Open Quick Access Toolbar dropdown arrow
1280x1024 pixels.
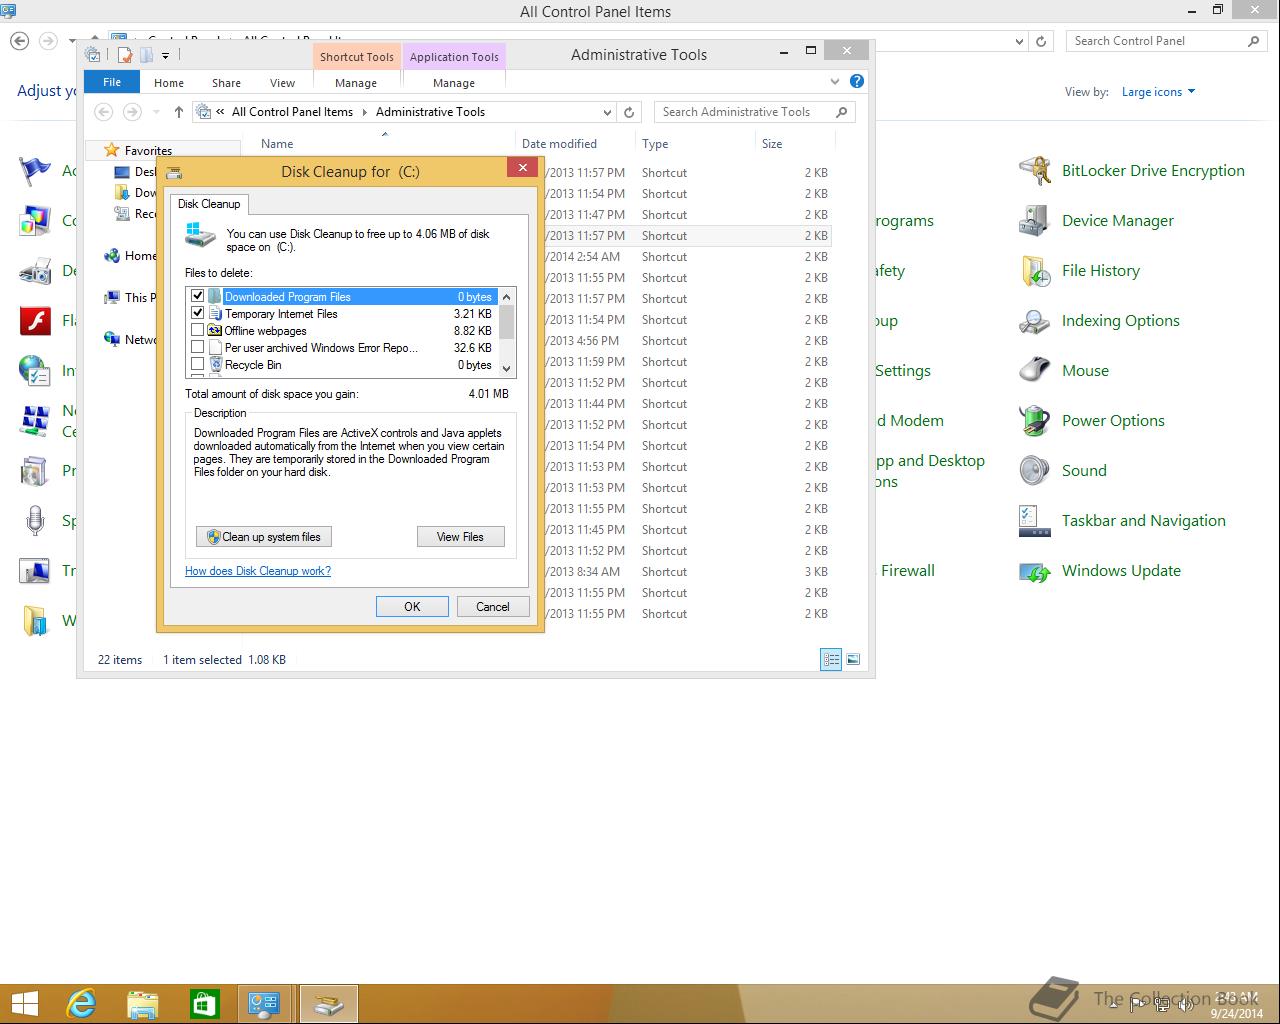click(166, 55)
